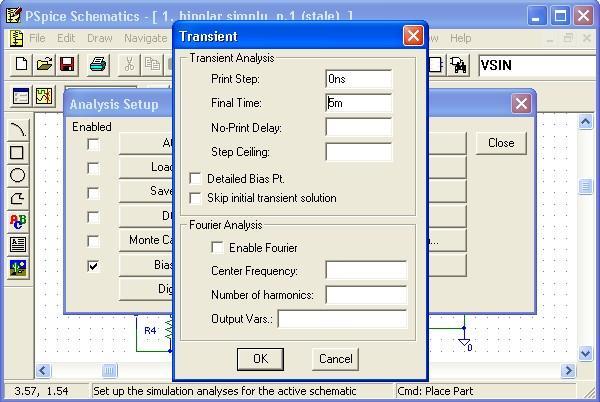
Task: Confirm transient settings with OK
Action: point(261,359)
